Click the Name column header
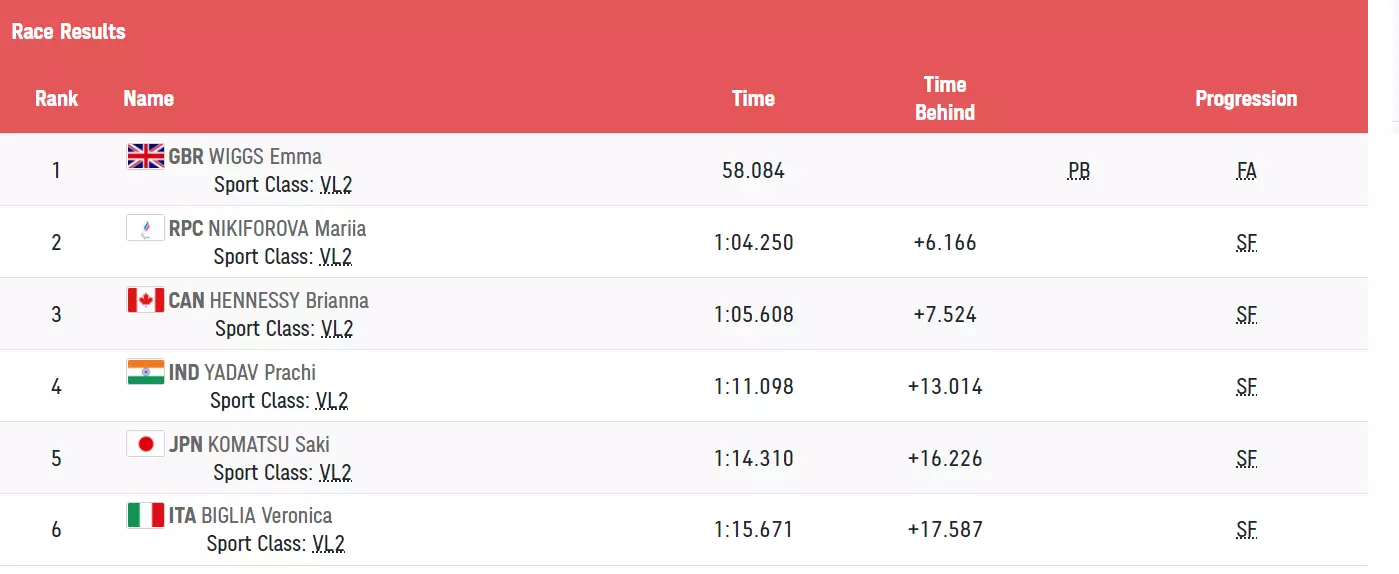1399x574 pixels. (148, 98)
